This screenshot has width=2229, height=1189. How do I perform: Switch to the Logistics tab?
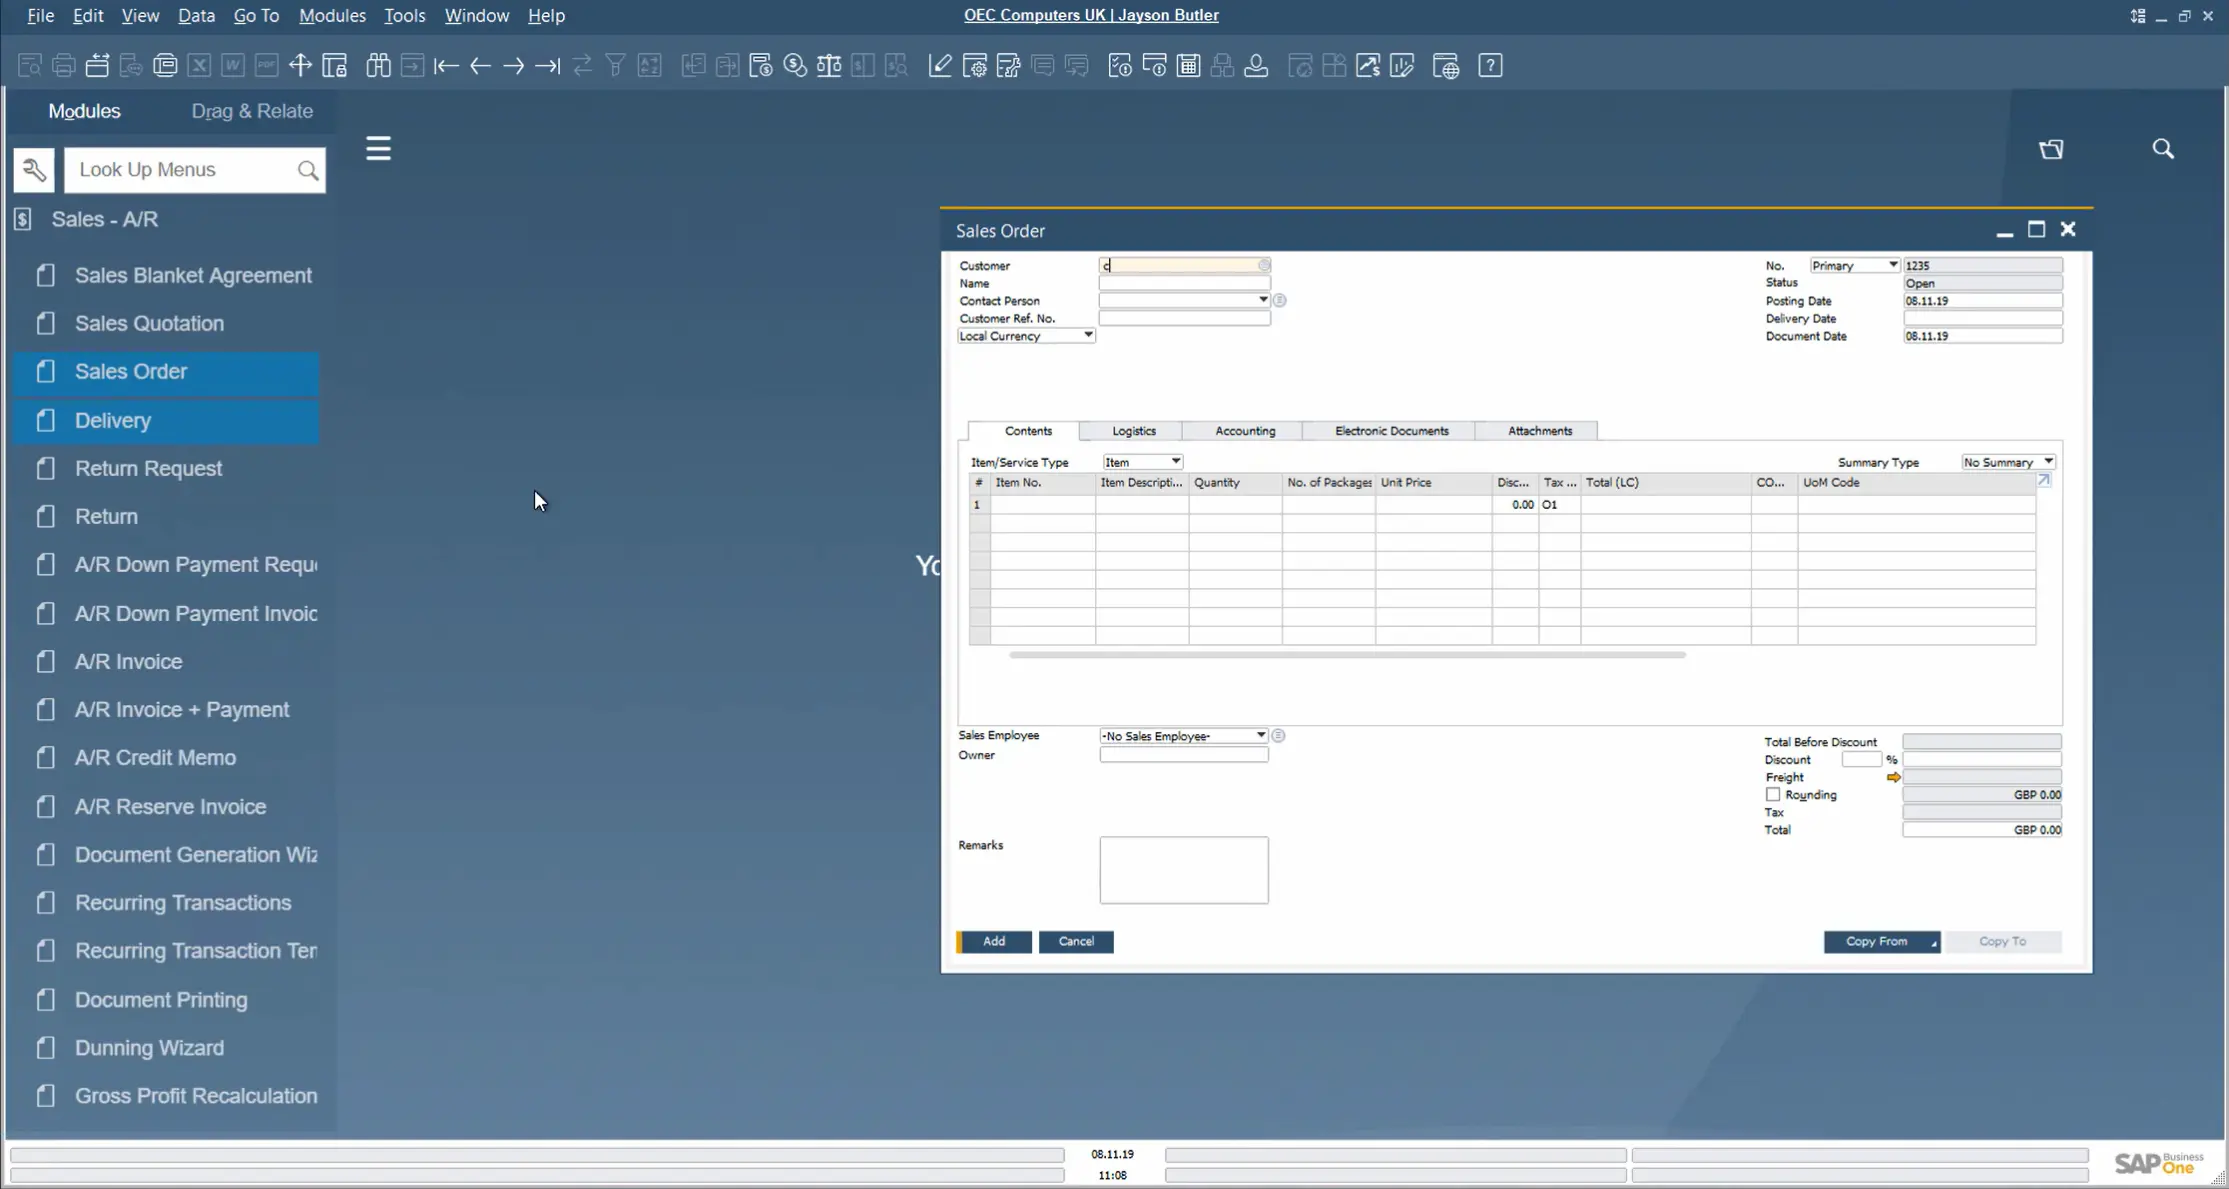(x=1133, y=431)
